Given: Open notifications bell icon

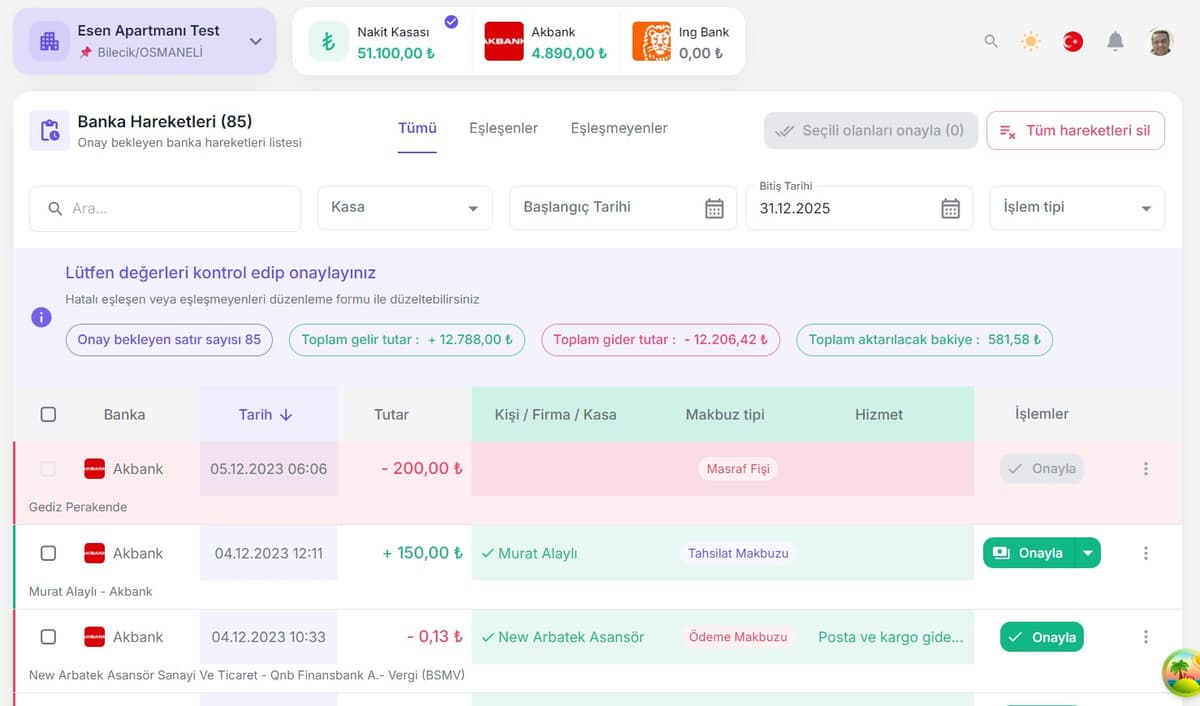Looking at the screenshot, I should [1115, 41].
